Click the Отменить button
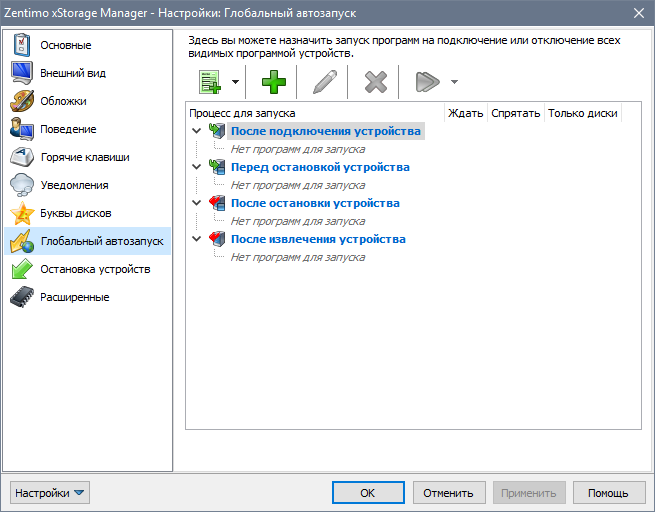 tap(449, 493)
